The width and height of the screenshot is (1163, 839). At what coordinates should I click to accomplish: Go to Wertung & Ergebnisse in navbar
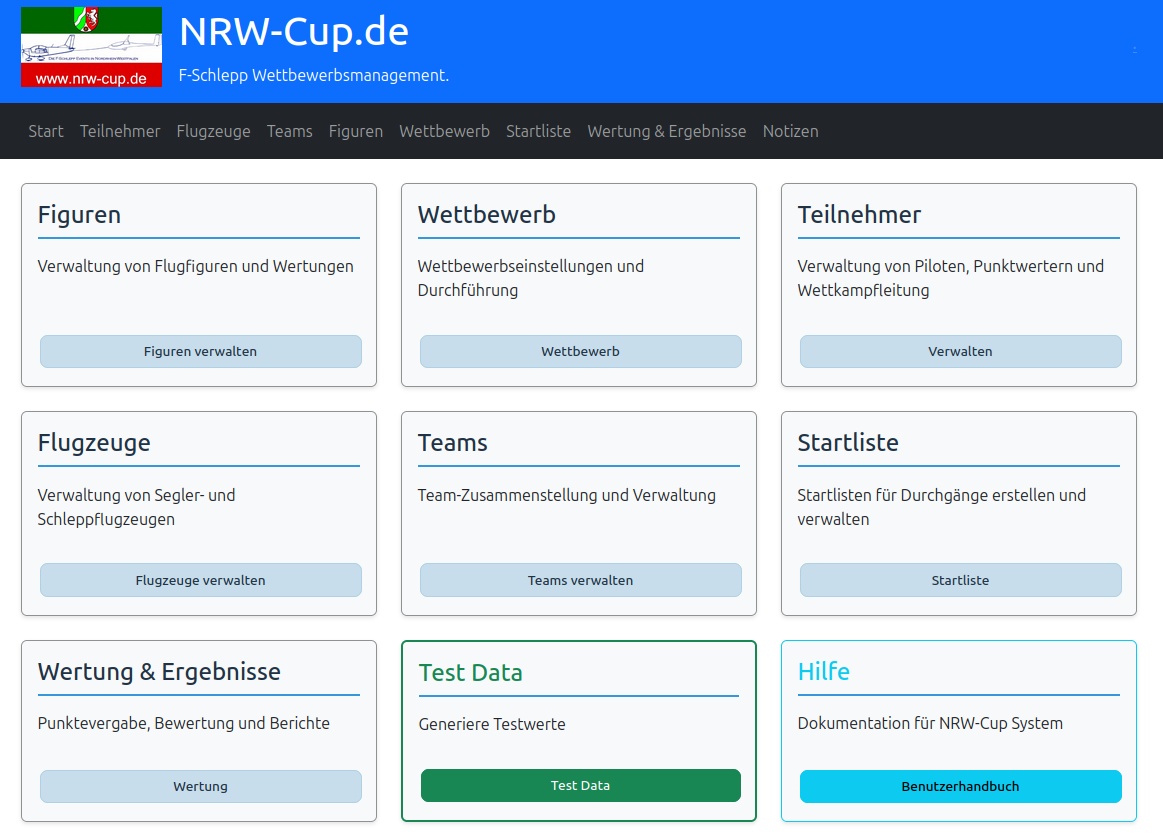pyautogui.click(x=667, y=131)
